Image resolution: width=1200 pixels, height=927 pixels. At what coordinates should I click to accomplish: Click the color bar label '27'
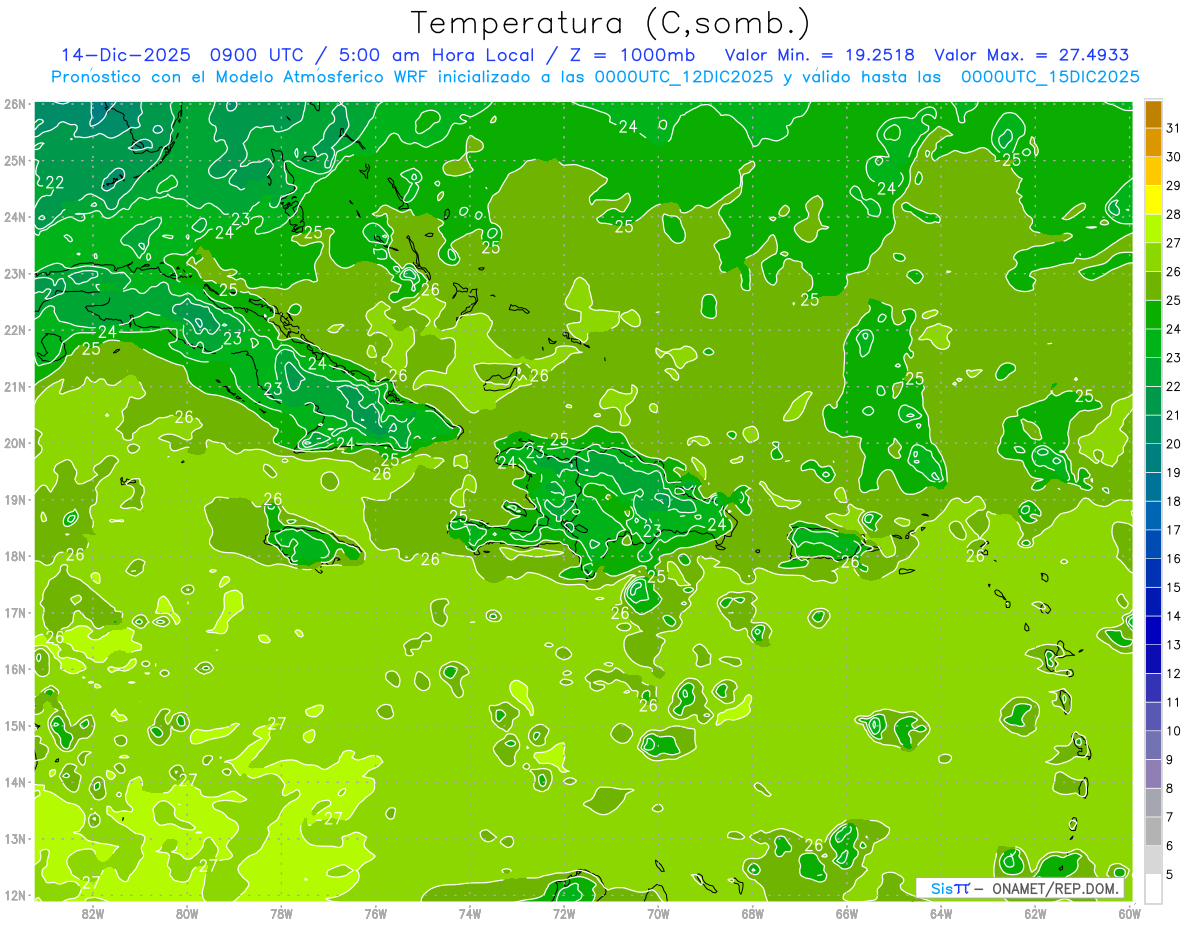pyautogui.click(x=1174, y=243)
